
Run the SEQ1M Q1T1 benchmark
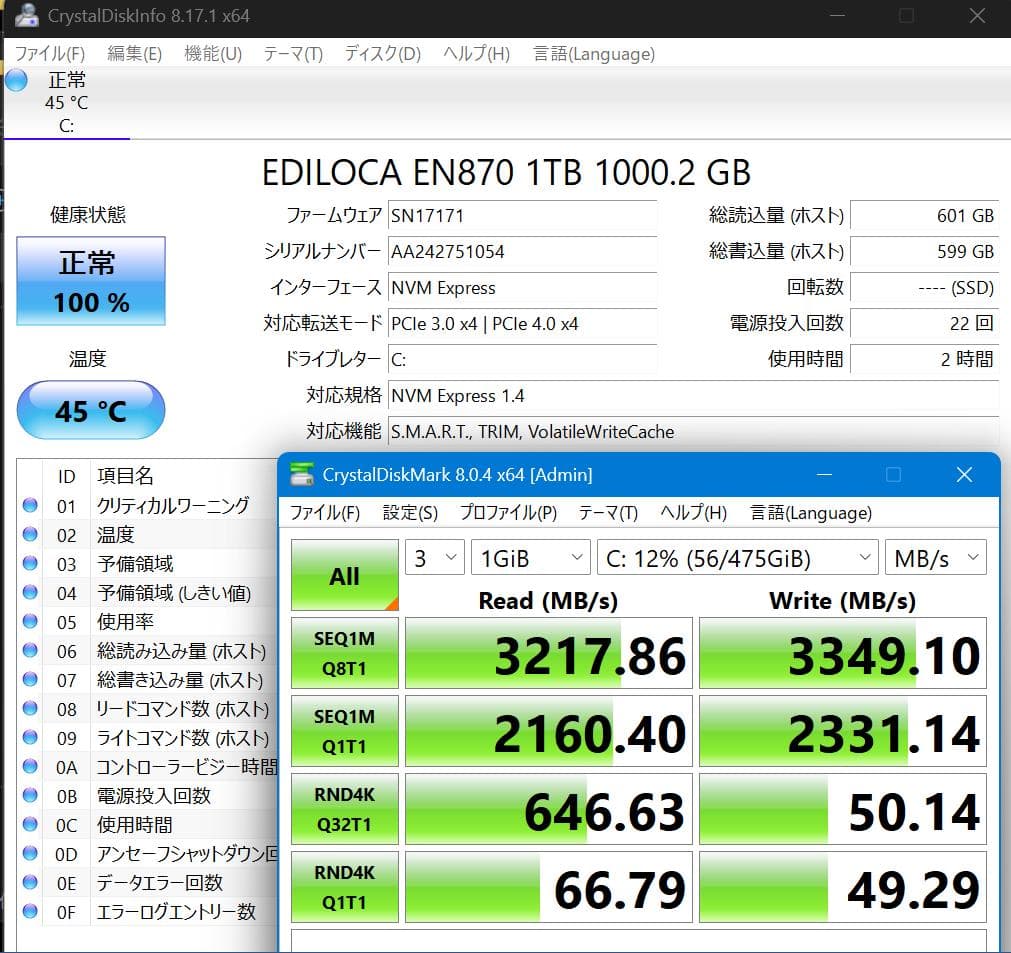(344, 731)
